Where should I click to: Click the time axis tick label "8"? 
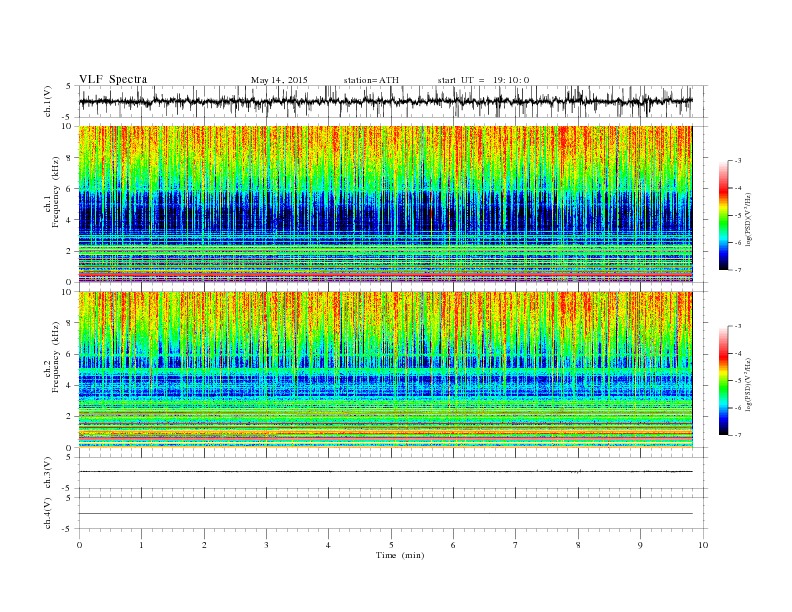click(x=578, y=545)
